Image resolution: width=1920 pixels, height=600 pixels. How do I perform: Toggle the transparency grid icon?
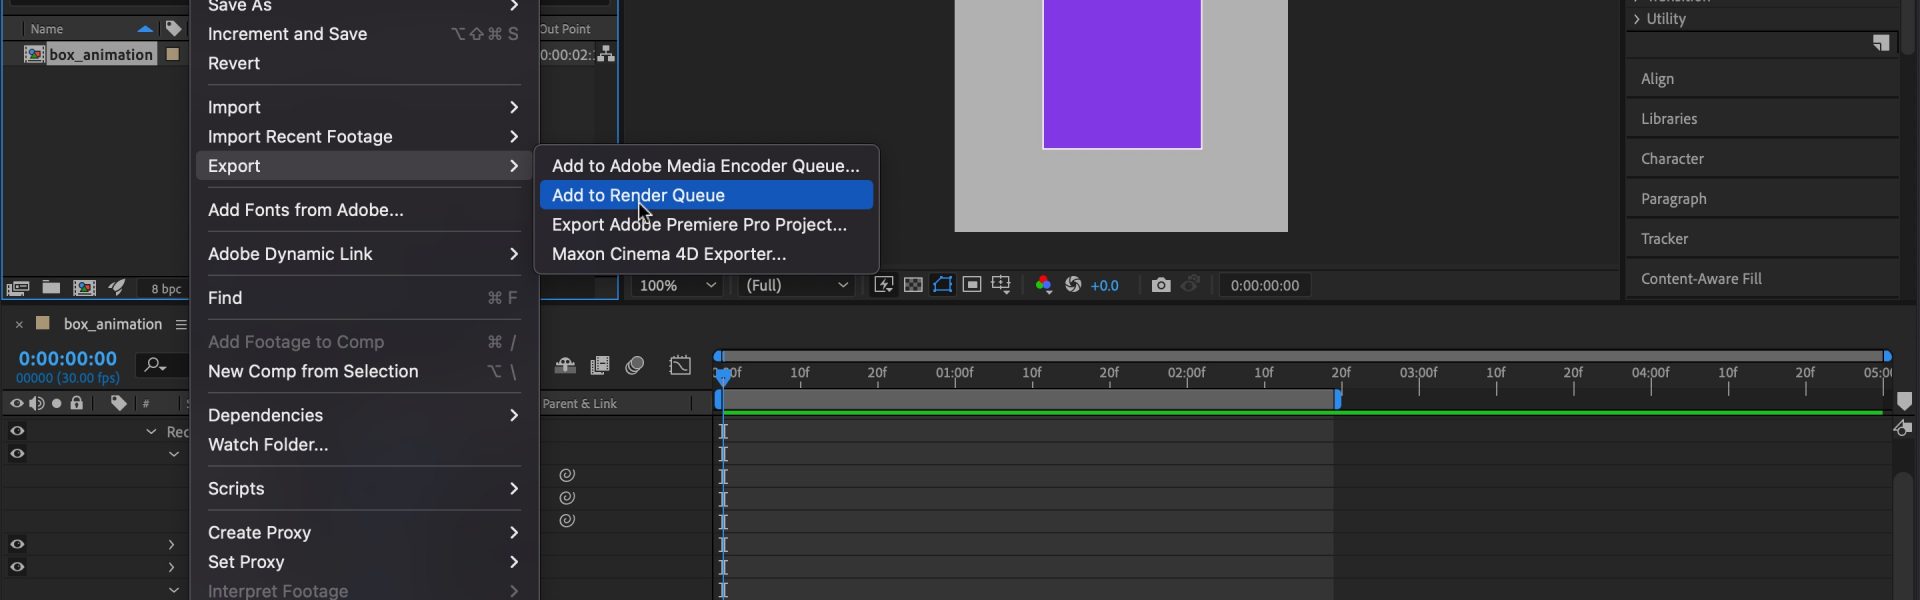pos(913,285)
